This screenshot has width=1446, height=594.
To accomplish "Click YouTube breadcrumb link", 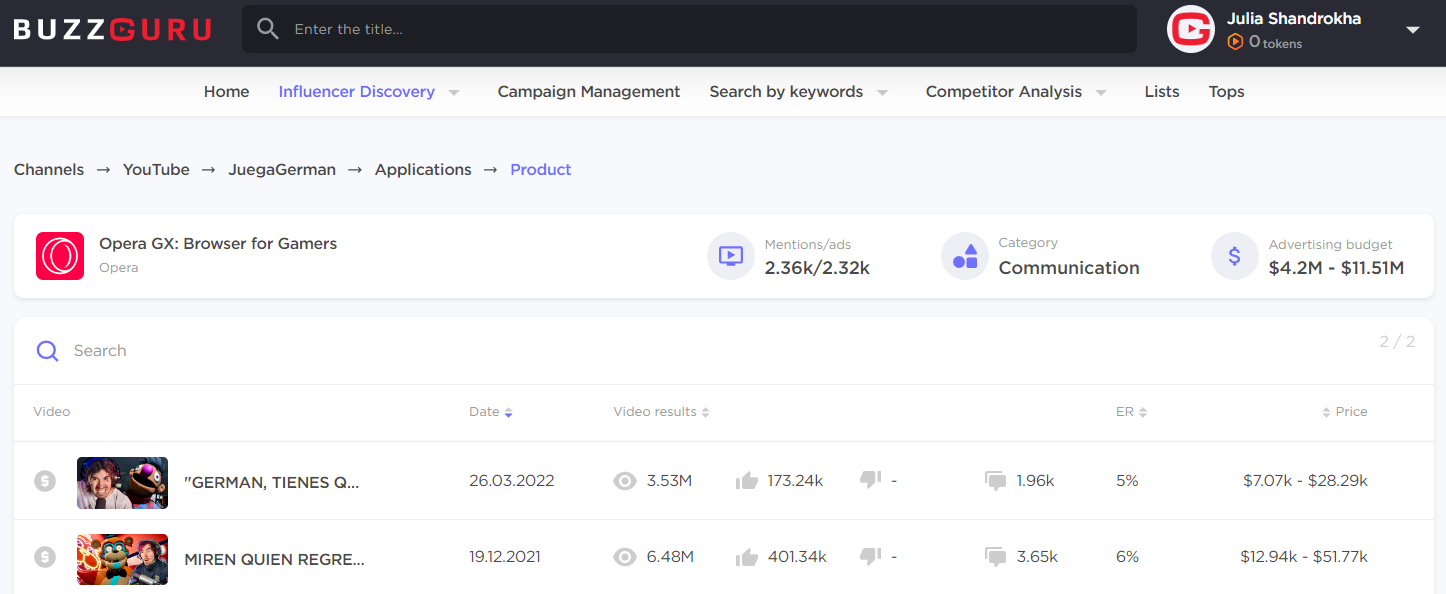I will [156, 169].
